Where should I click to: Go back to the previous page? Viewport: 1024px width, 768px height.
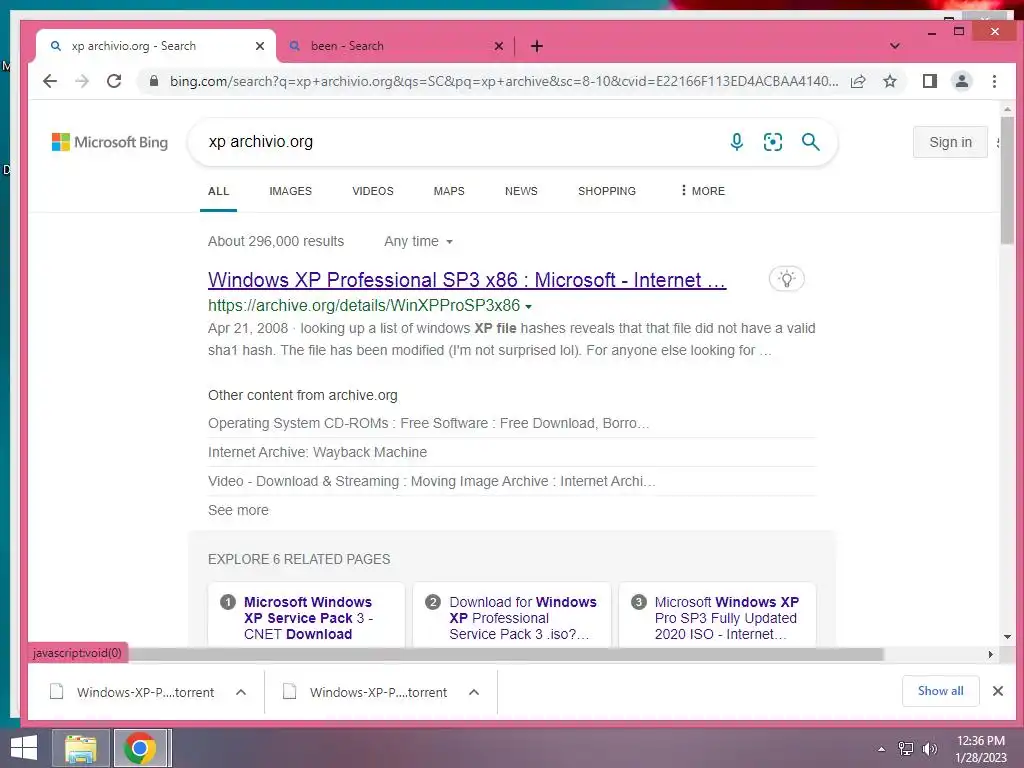pyautogui.click(x=50, y=81)
